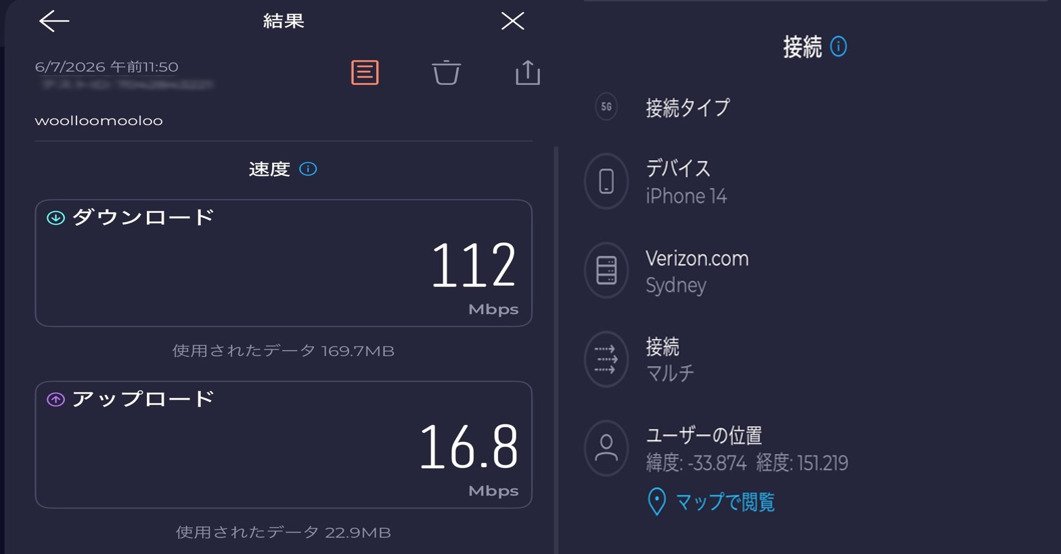Open the 接続 info icon
1061x554 pixels.
tap(838, 46)
